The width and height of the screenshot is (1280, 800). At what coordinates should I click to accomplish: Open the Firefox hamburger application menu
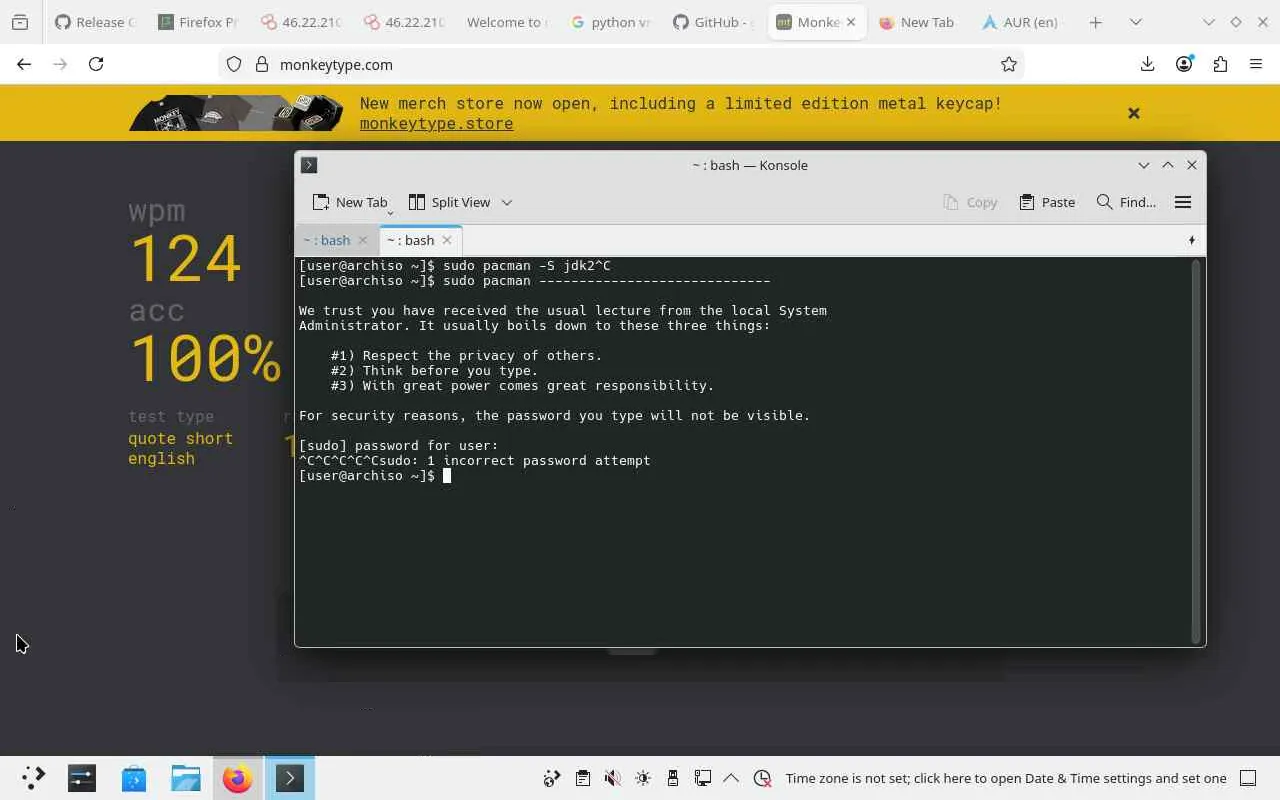point(1256,64)
